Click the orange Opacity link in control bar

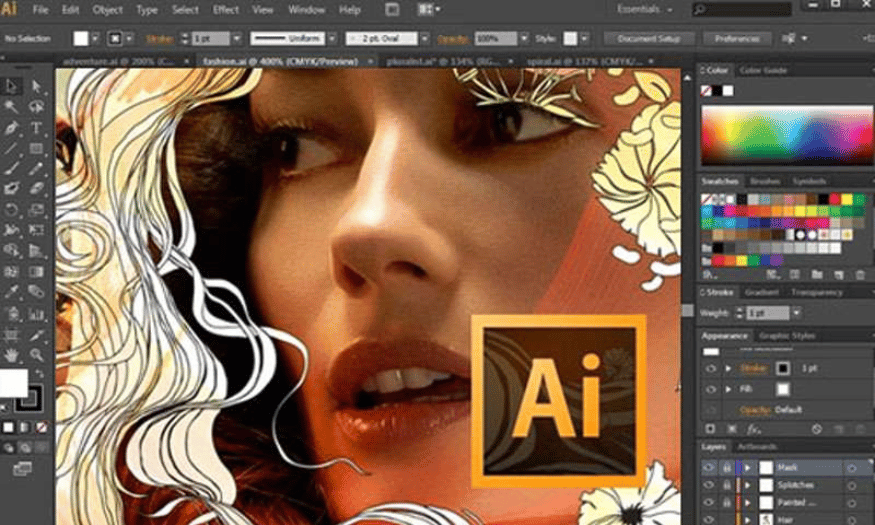pos(453,39)
